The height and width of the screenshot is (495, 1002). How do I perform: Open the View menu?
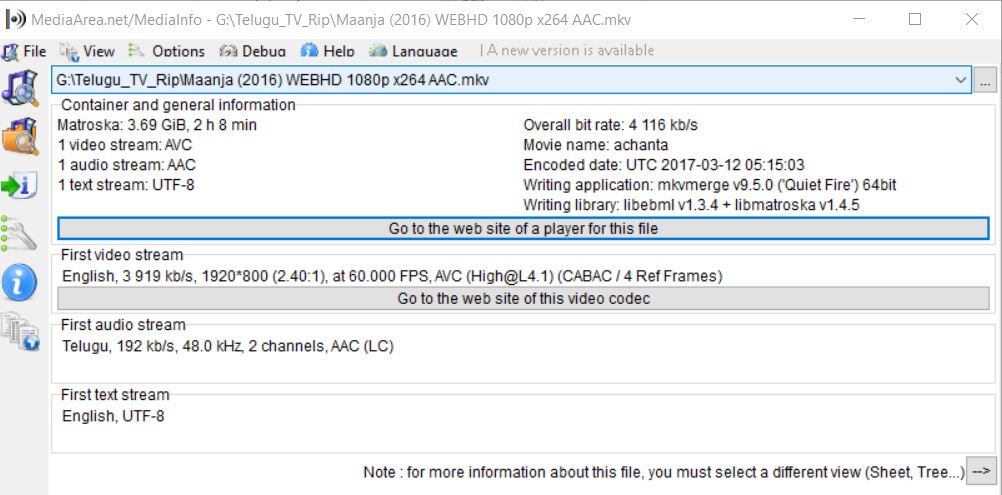pos(88,51)
